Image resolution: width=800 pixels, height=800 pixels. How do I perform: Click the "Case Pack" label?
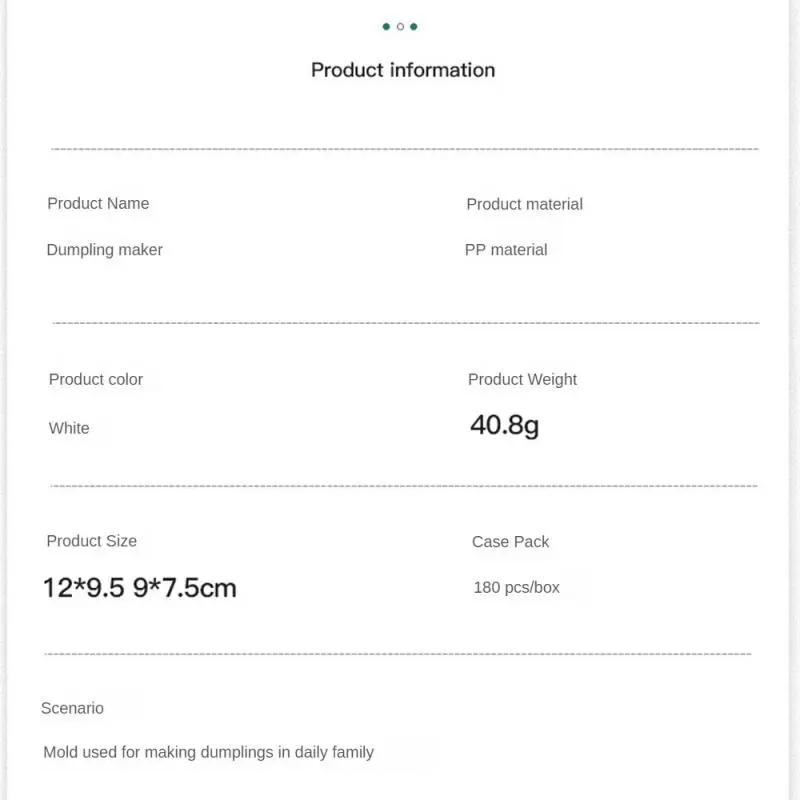point(511,542)
